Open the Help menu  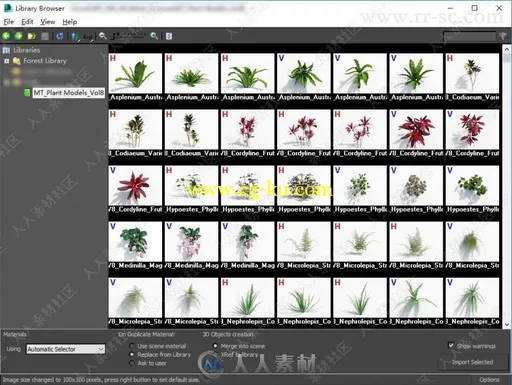[x=70, y=22]
